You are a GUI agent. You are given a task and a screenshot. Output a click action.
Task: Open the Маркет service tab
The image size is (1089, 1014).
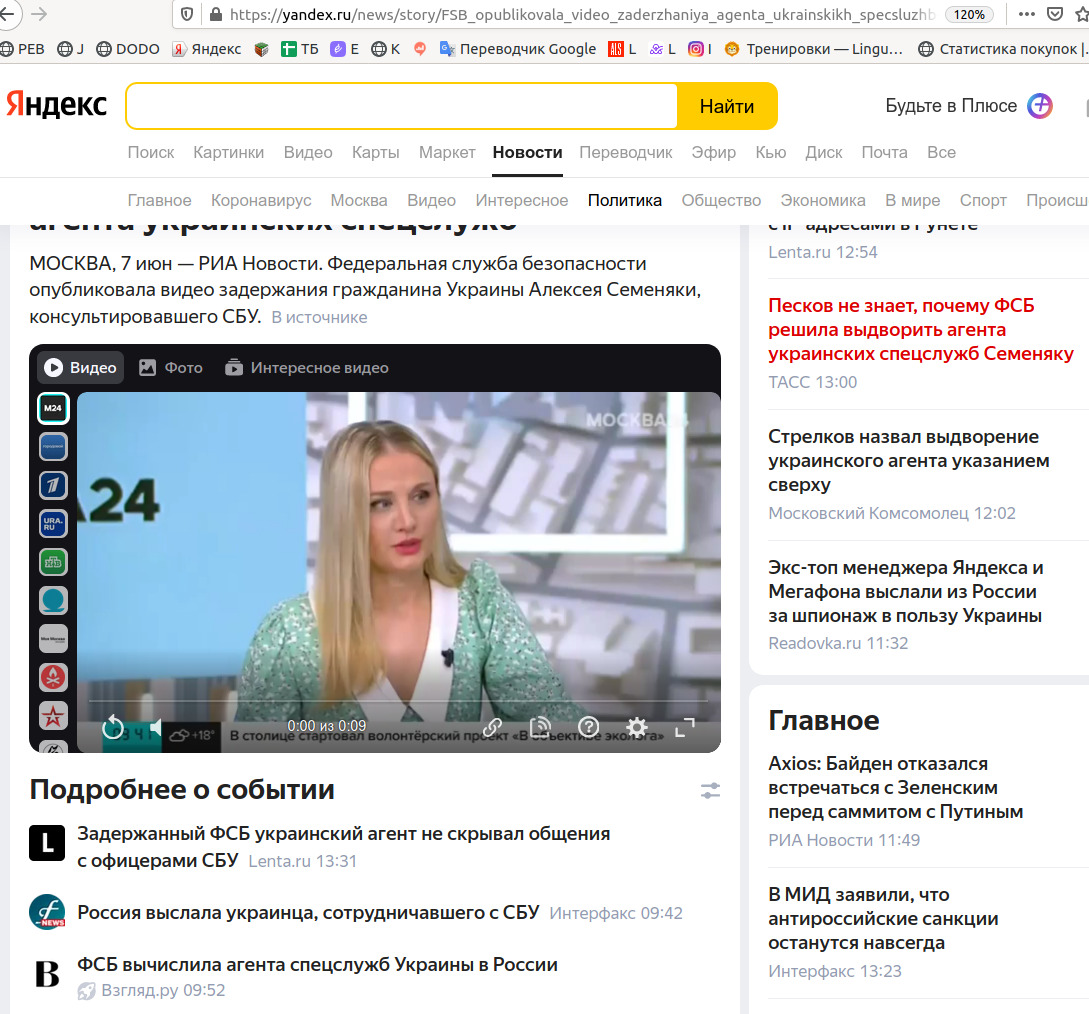447,152
